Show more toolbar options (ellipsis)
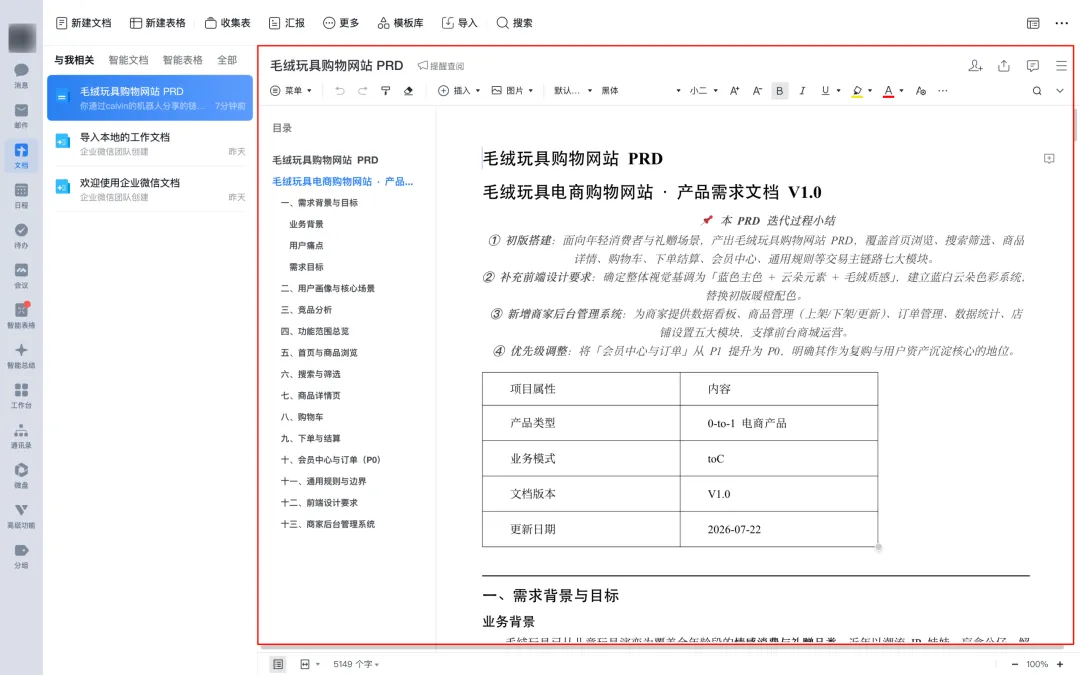This screenshot has height=675, width=1080. click(943, 91)
